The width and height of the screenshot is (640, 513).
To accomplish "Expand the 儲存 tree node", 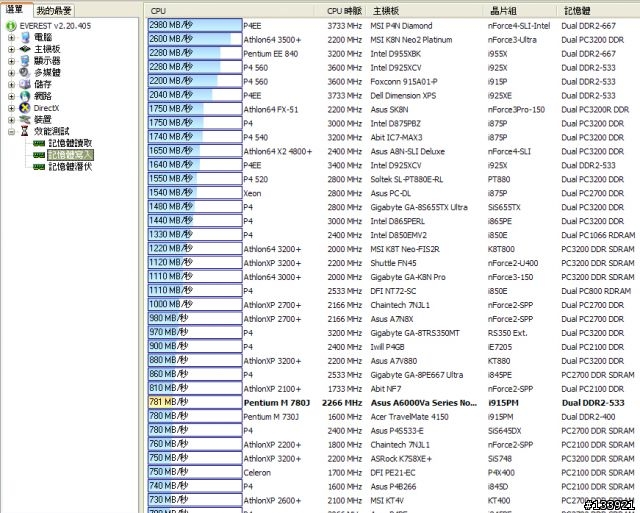I will (11, 84).
